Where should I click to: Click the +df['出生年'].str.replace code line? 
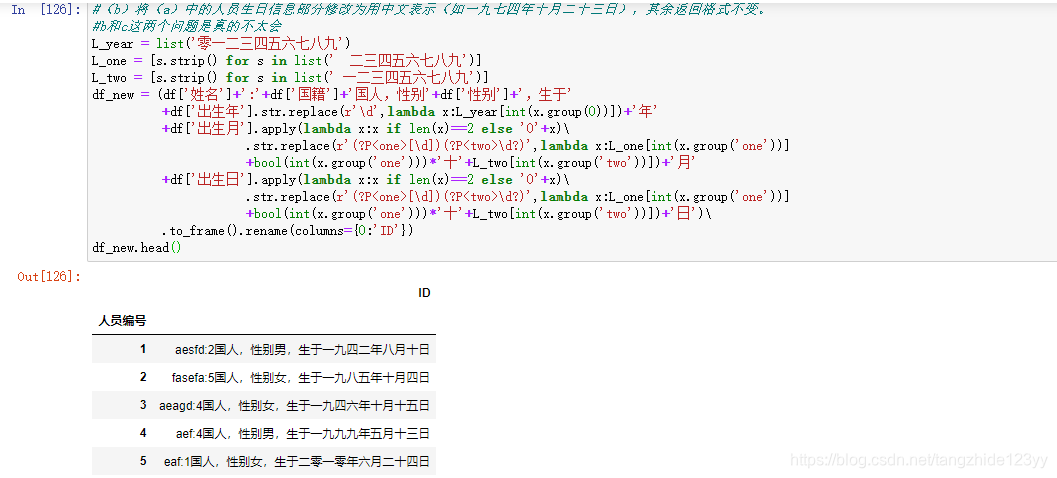(x=409, y=112)
